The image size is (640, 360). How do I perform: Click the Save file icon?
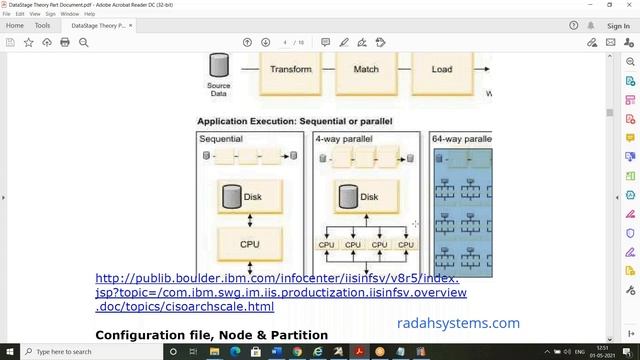[x=10, y=42]
